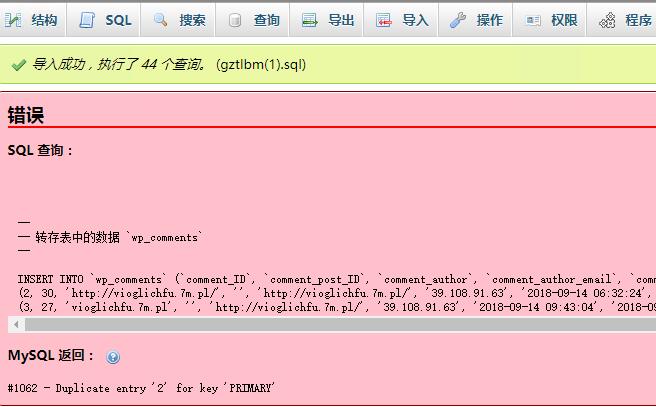Go to the 导出 tab
Viewport: 656px width, 407px height.
coord(340,20)
